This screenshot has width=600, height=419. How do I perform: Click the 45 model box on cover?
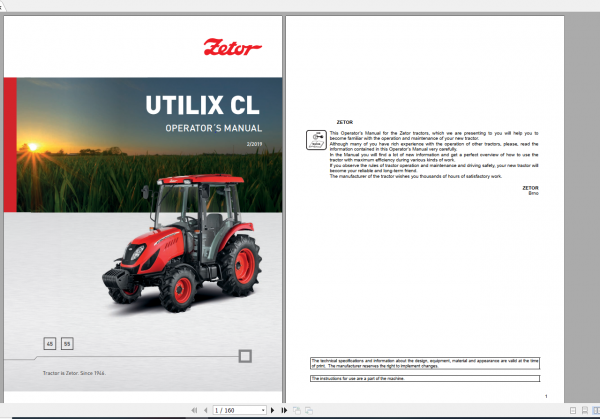(x=50, y=344)
